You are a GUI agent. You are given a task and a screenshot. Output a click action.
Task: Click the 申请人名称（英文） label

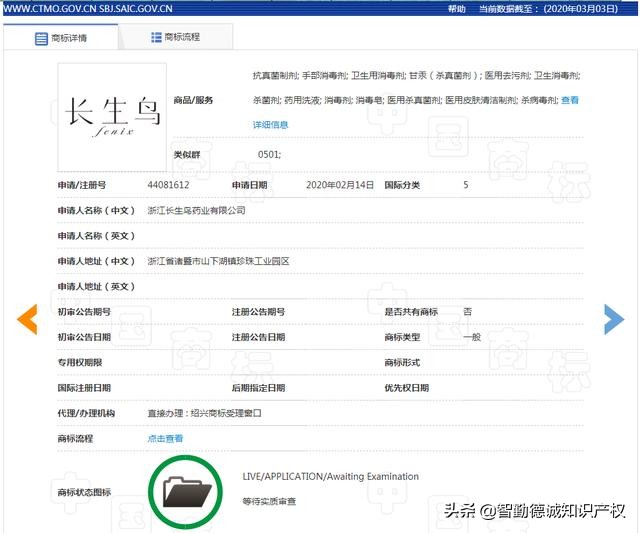point(96,235)
